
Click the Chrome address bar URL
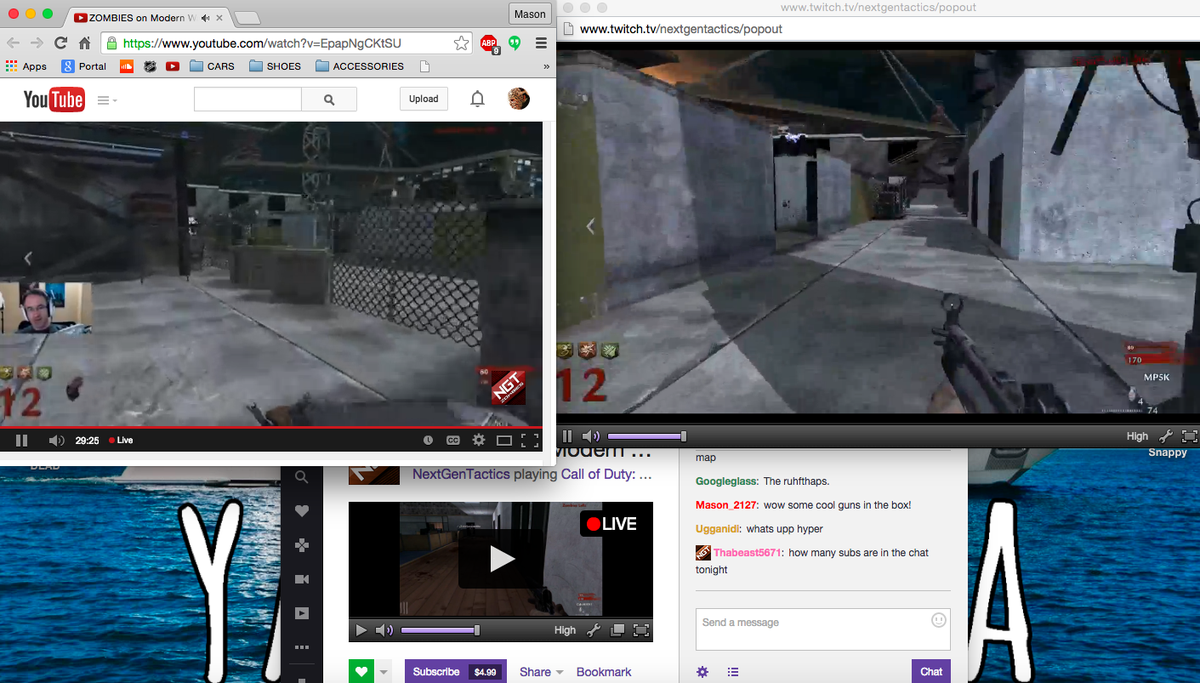(262, 43)
